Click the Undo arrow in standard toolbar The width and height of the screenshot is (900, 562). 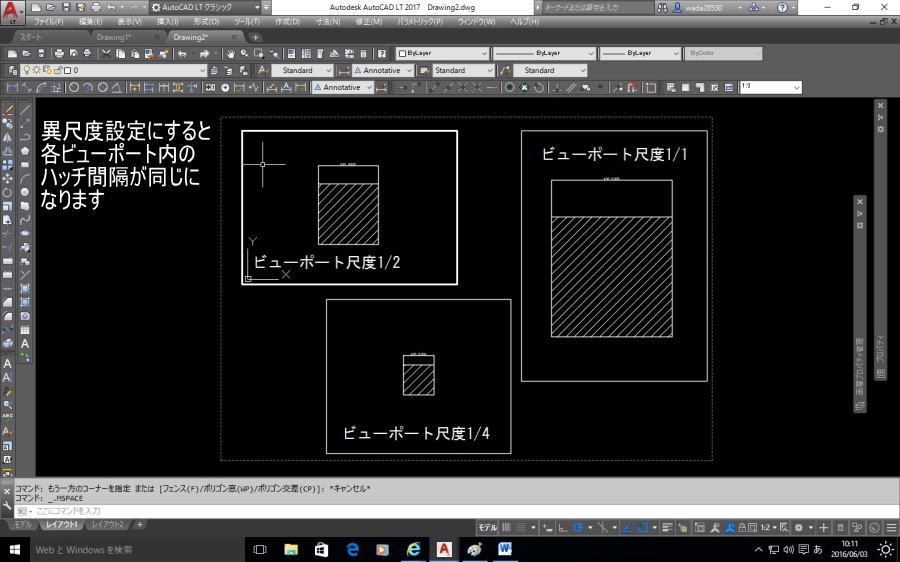(183, 53)
